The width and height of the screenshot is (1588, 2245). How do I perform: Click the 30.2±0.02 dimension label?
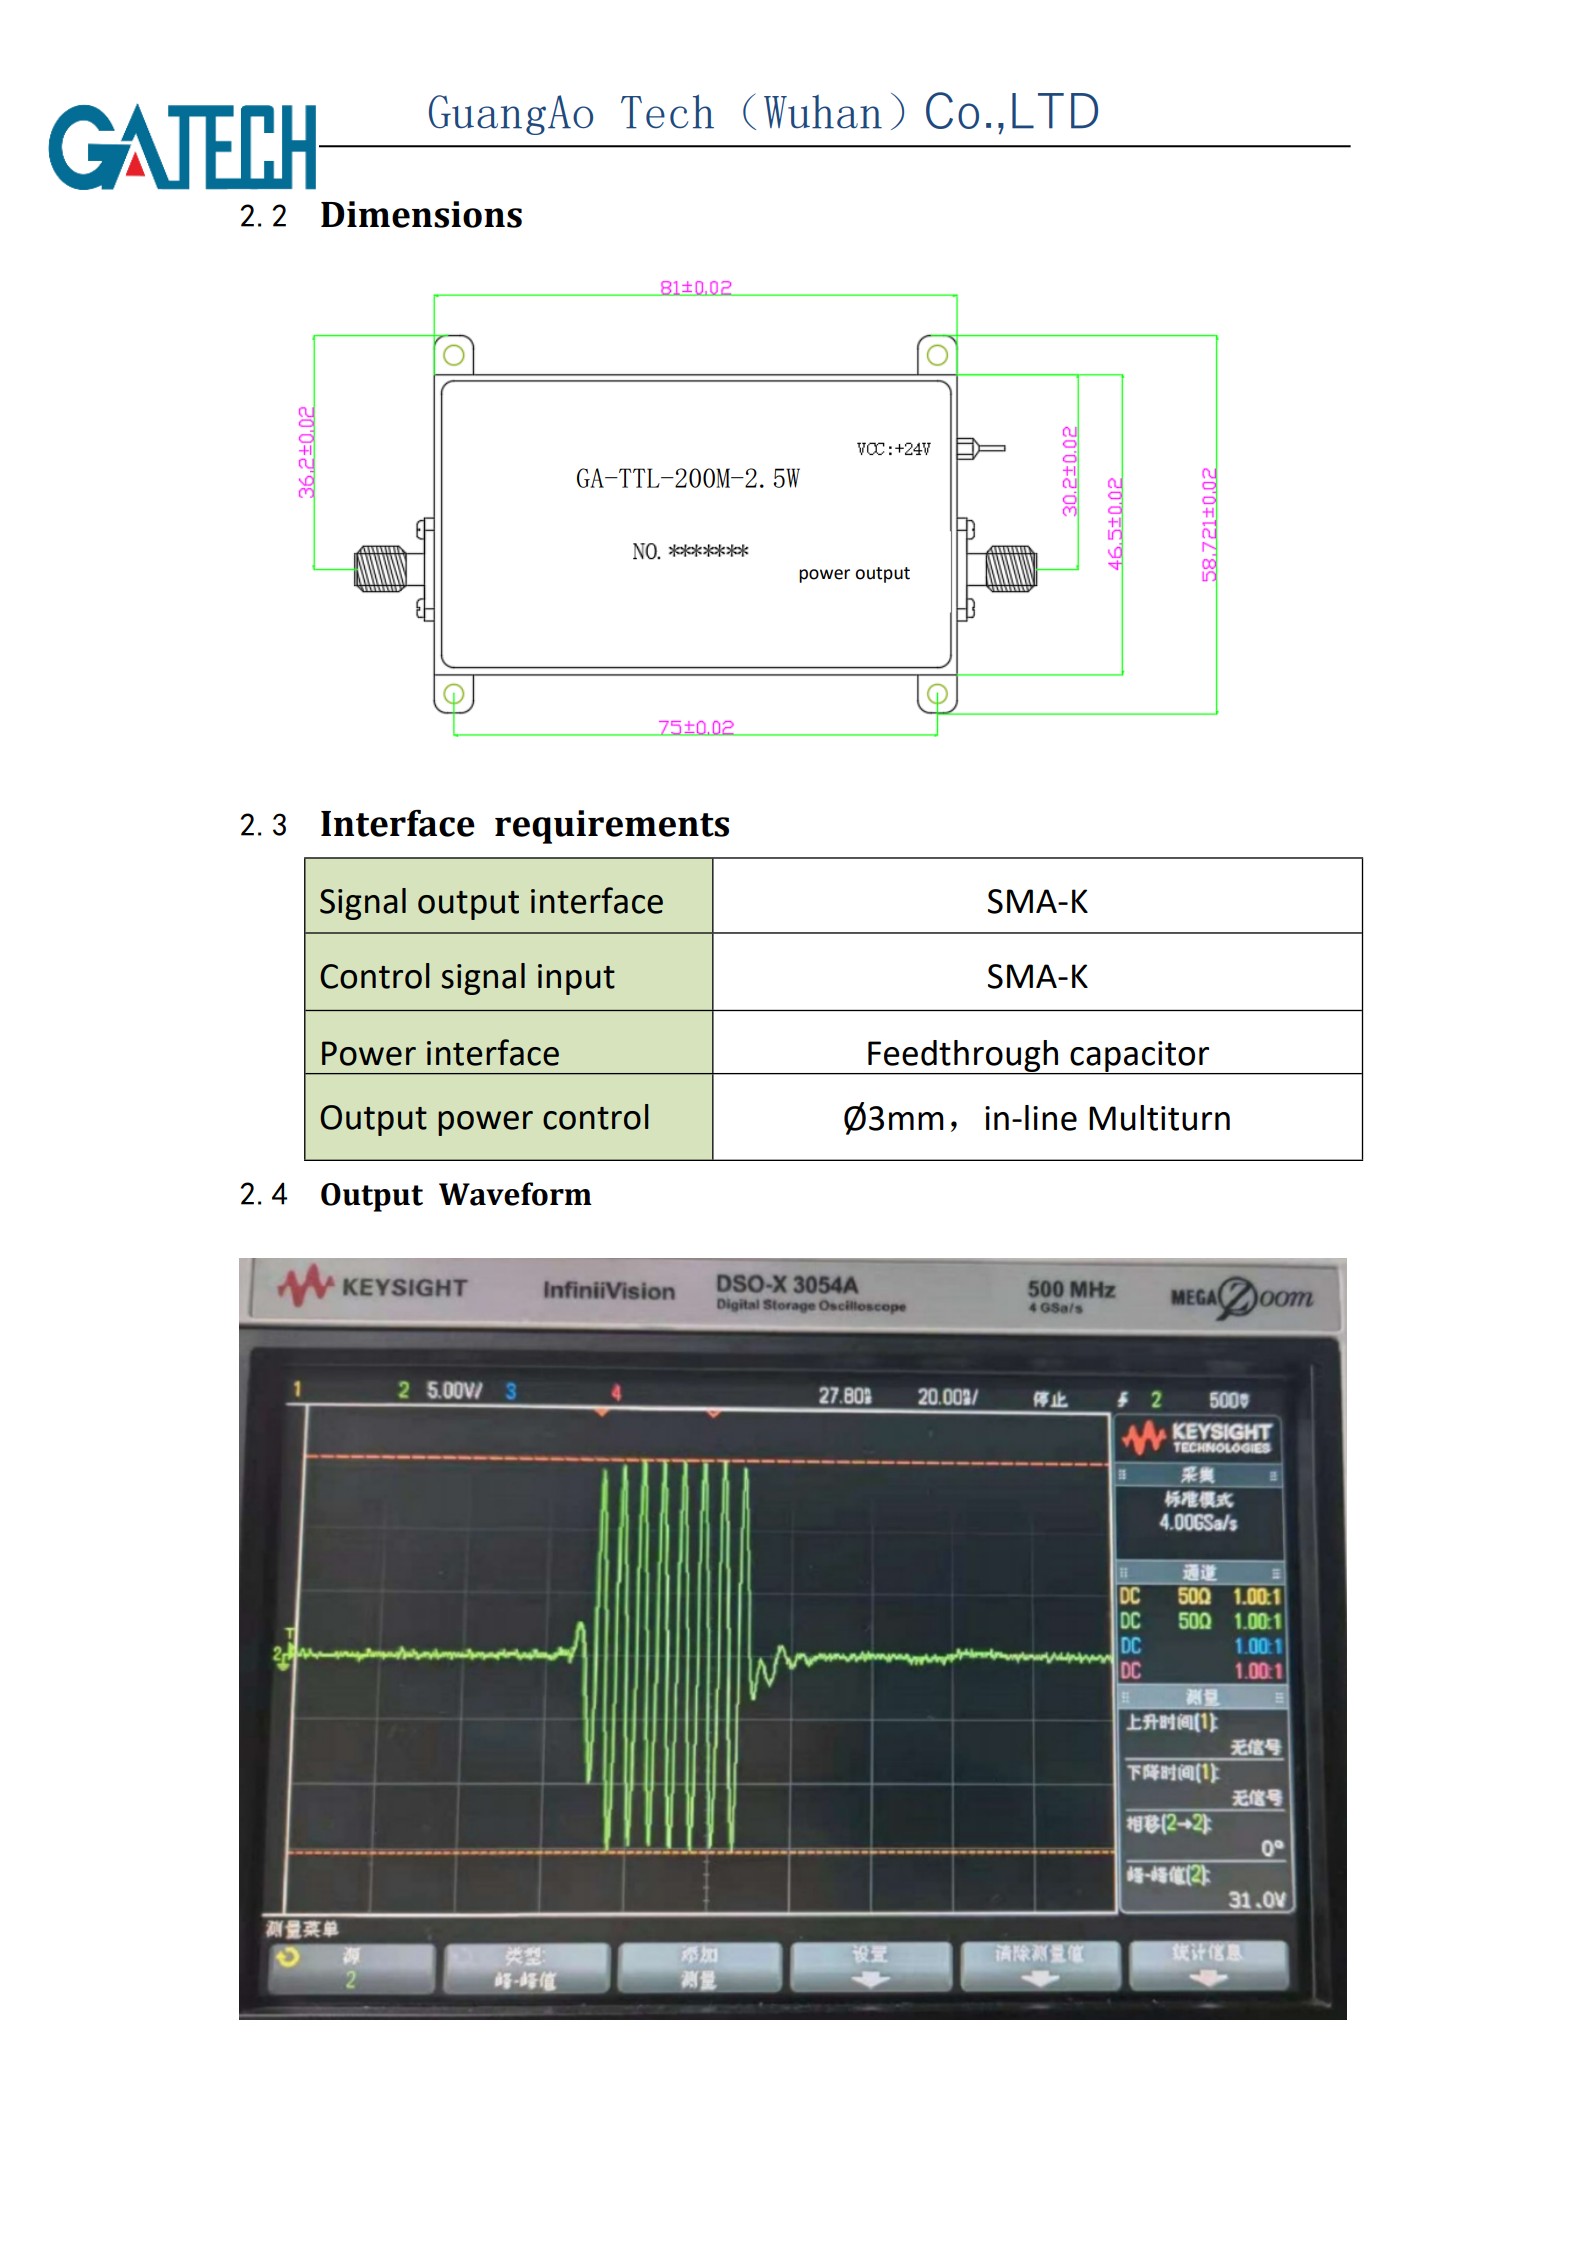(1069, 471)
